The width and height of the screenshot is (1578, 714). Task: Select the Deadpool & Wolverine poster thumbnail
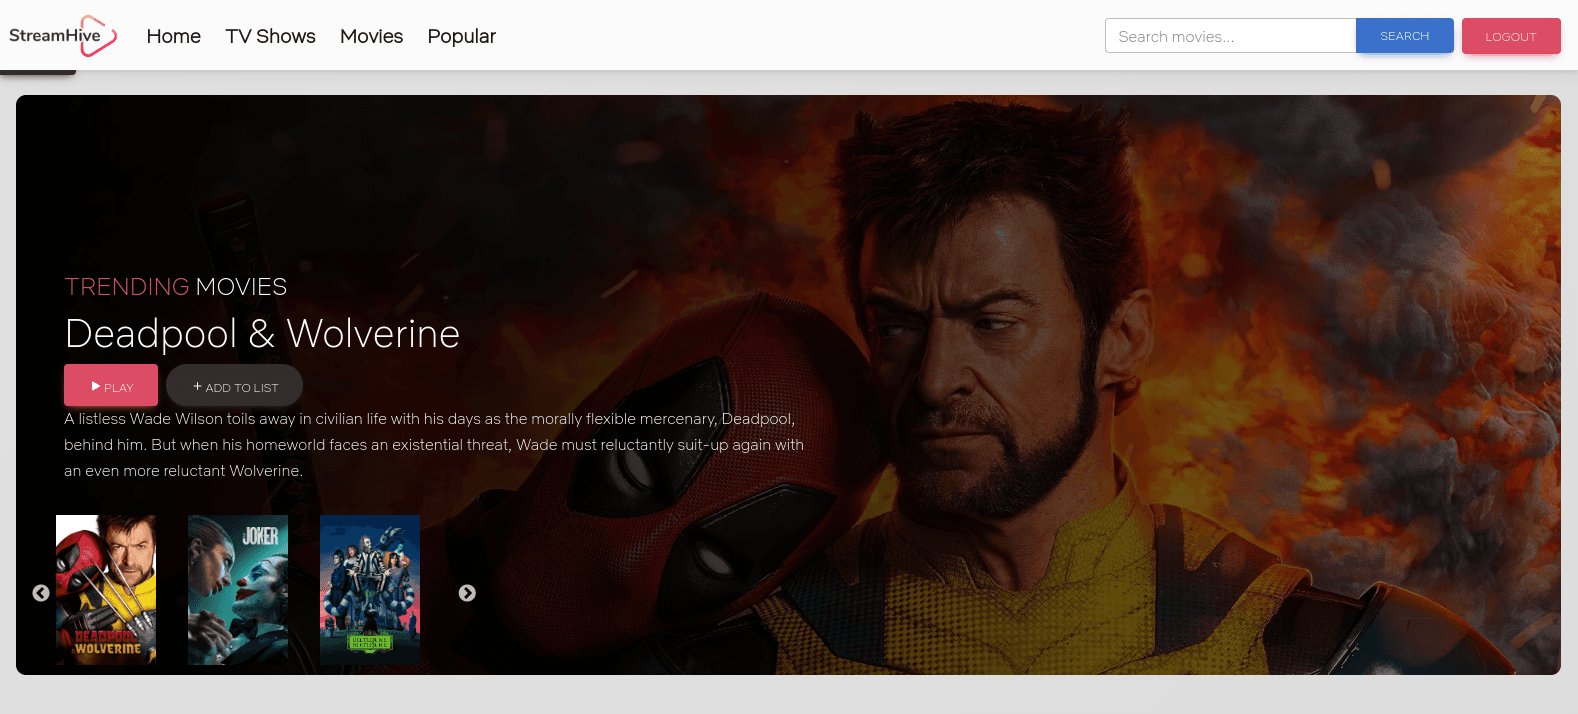click(106, 590)
